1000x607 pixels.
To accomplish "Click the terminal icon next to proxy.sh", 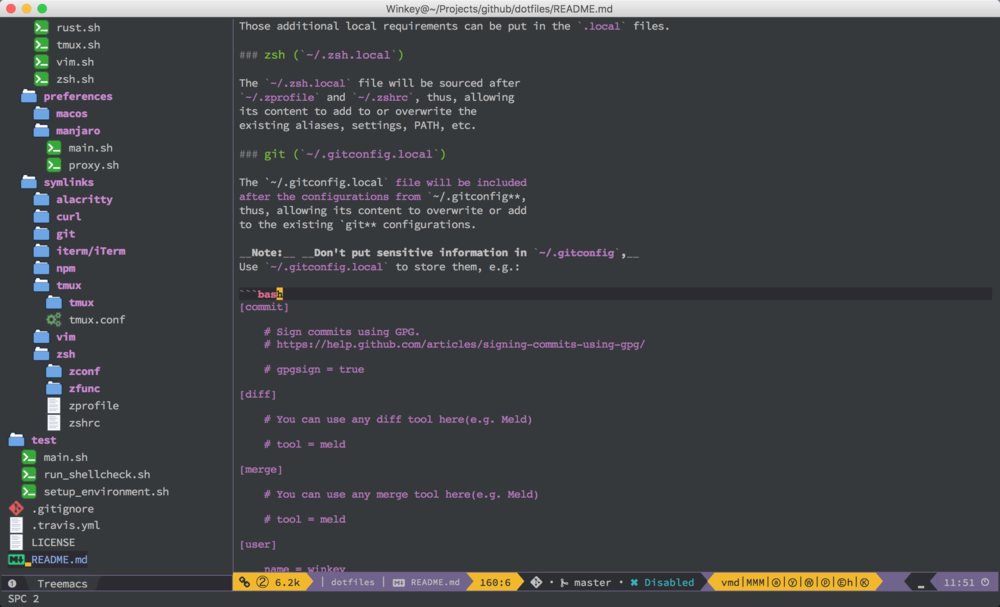I will tap(54, 165).
